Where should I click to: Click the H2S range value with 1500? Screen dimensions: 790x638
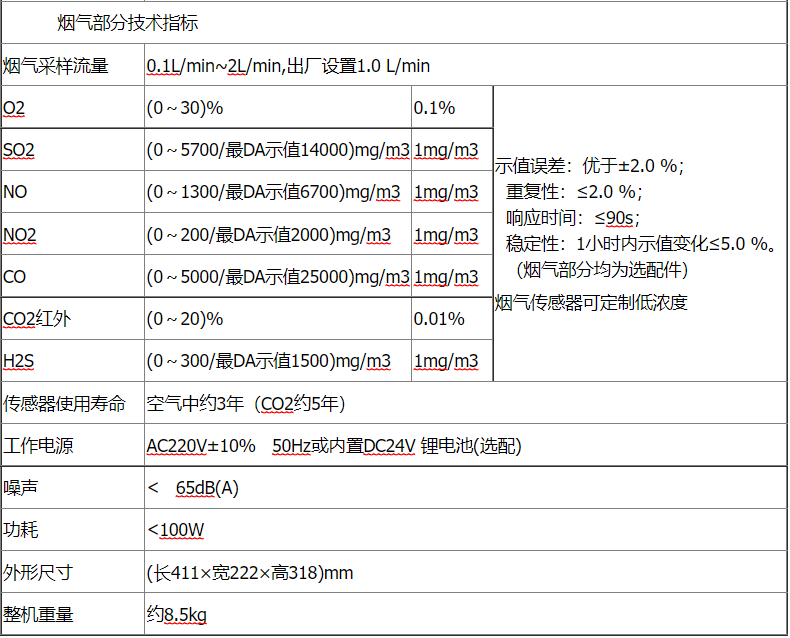click(x=269, y=362)
